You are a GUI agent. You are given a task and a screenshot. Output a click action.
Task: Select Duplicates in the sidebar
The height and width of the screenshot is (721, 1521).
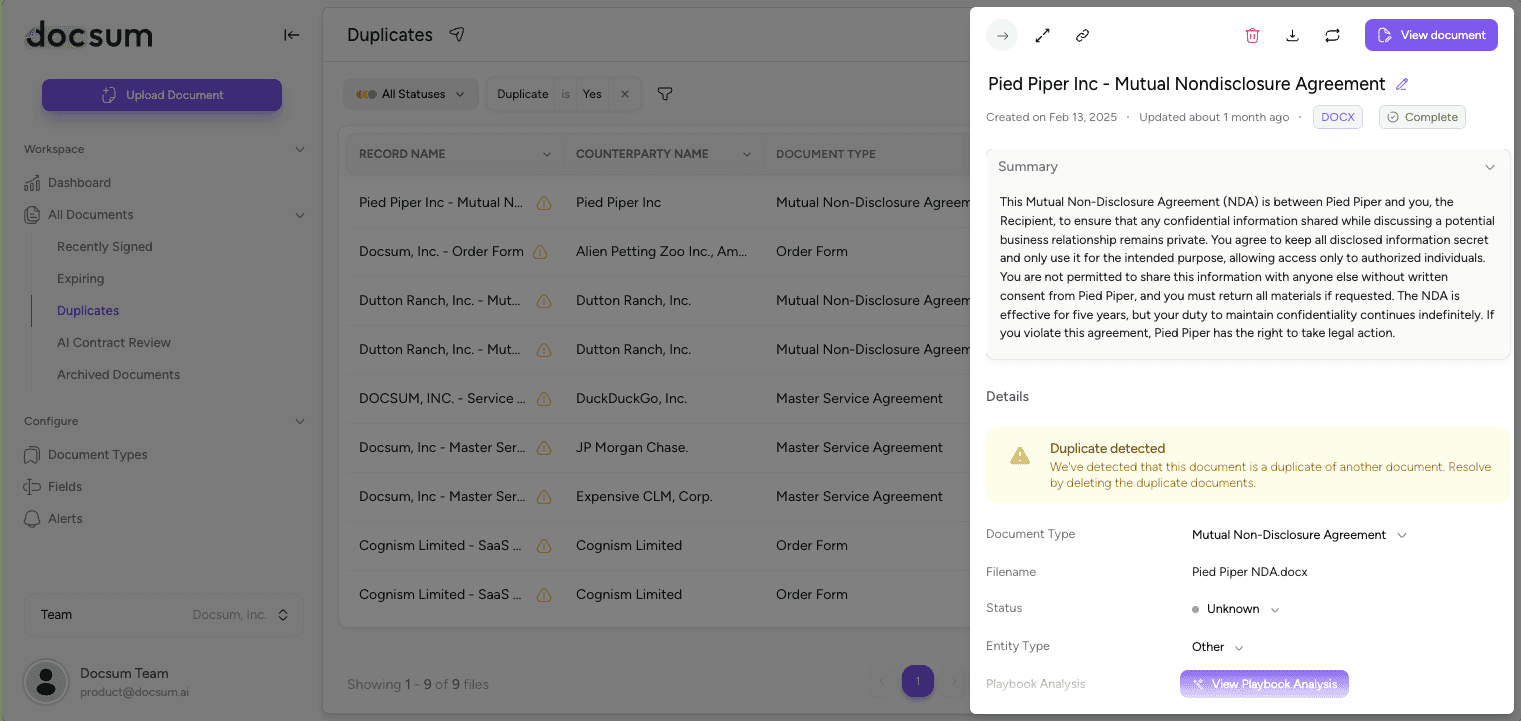[88, 311]
